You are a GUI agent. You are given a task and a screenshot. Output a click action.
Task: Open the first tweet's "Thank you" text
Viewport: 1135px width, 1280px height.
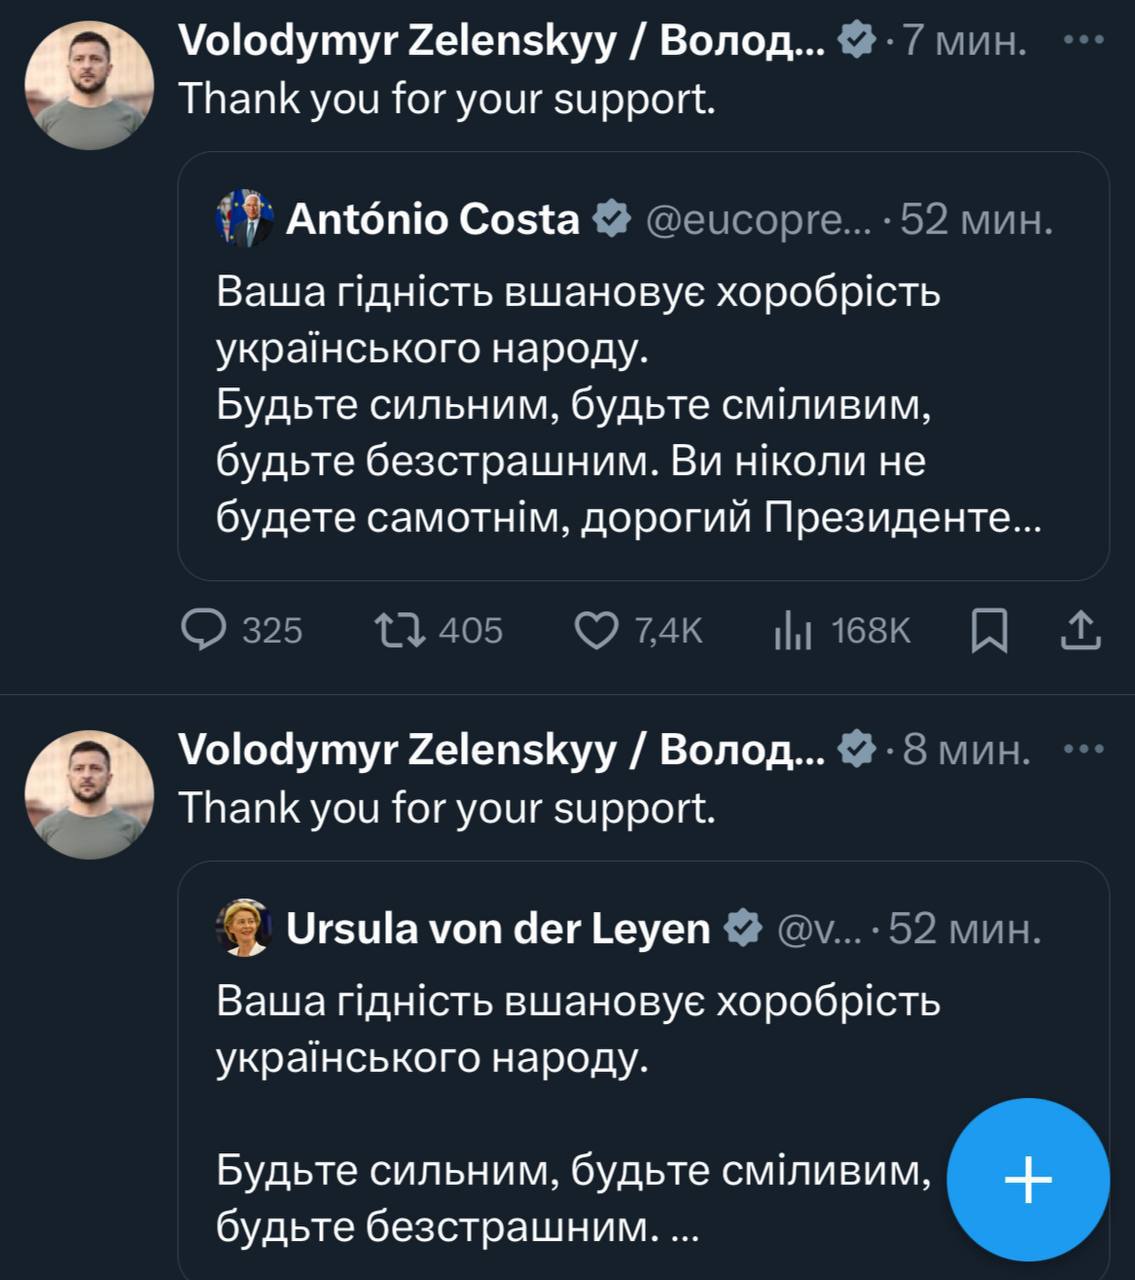(x=447, y=99)
